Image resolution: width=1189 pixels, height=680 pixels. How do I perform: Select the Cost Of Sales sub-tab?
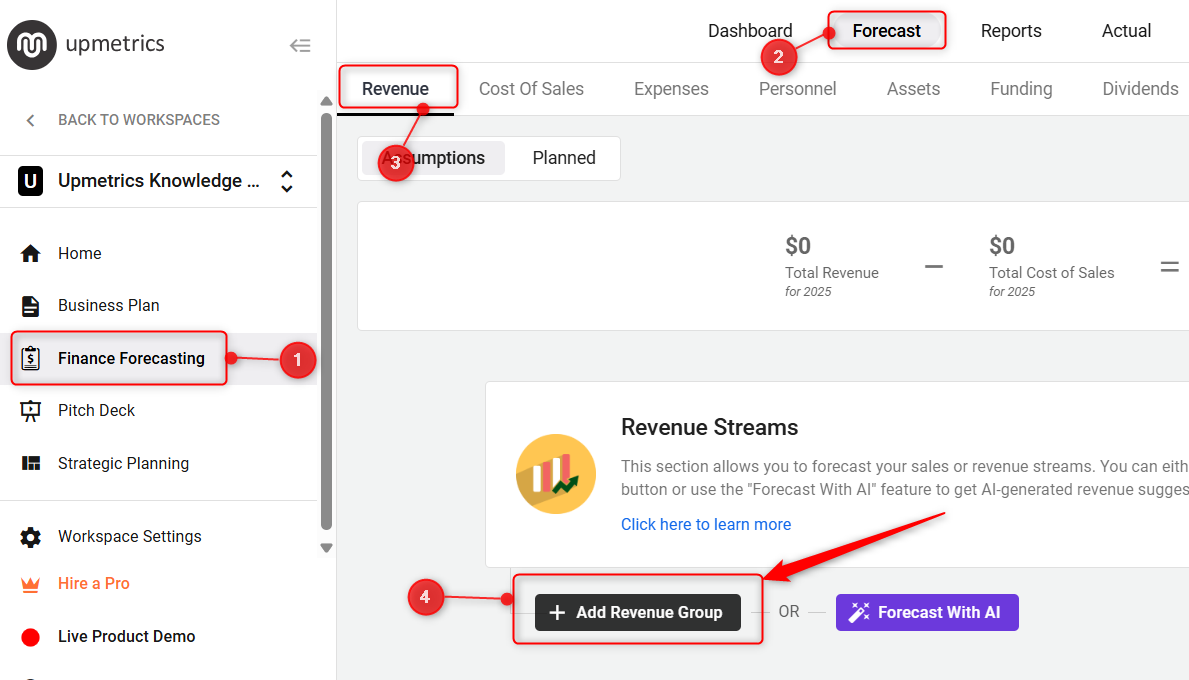pos(531,89)
